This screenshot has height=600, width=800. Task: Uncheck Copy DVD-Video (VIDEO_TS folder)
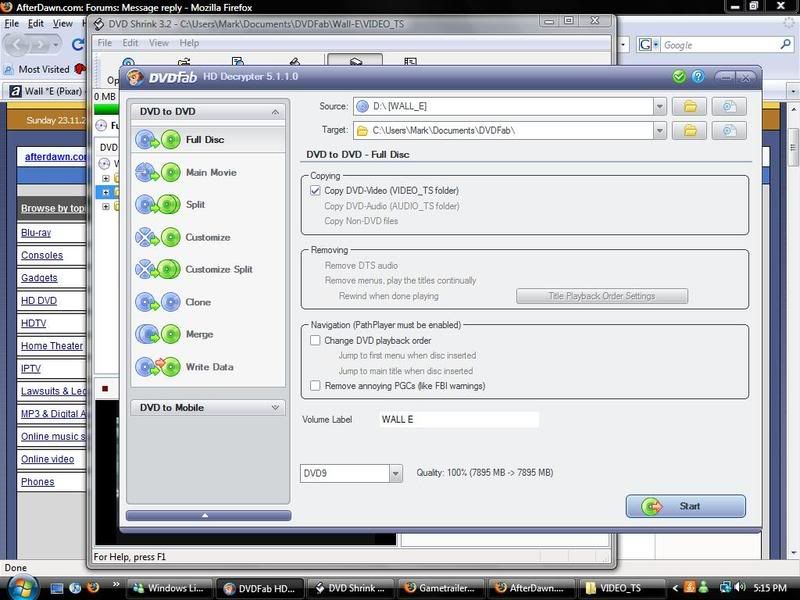point(315,190)
